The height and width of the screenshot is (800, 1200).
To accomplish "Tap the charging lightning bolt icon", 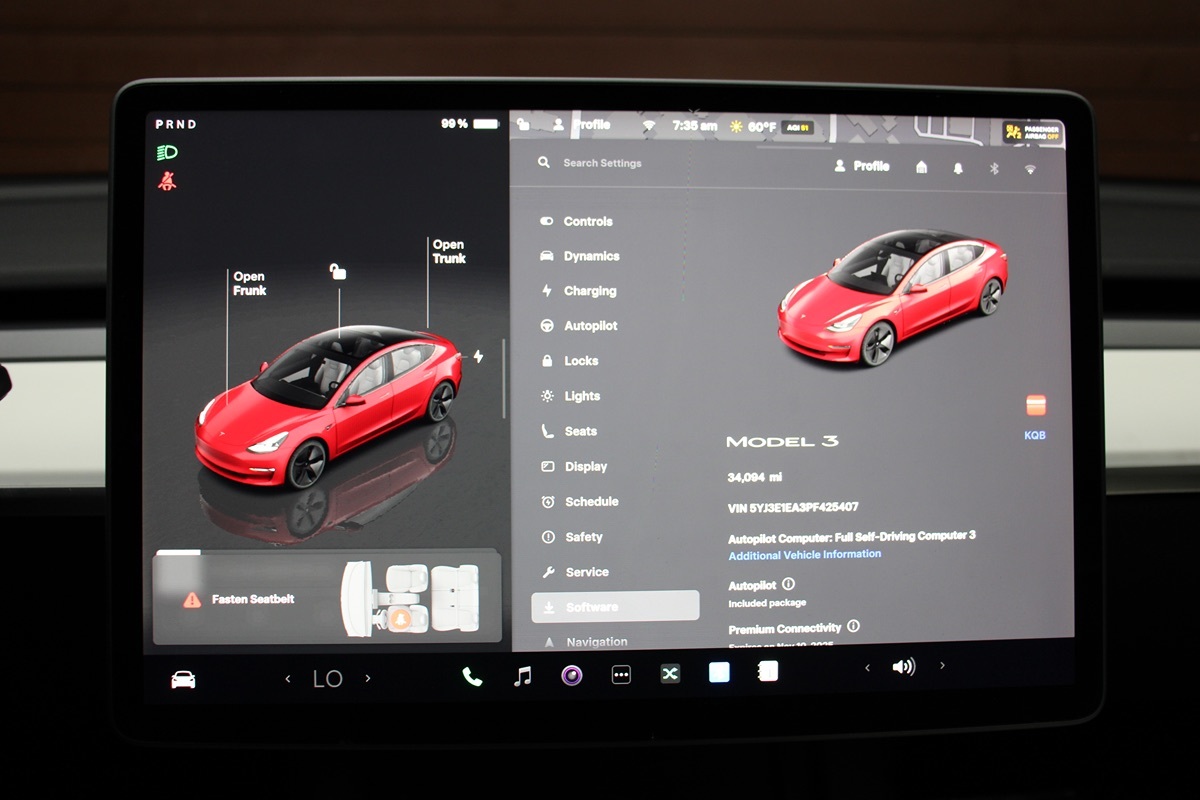I will point(478,356).
